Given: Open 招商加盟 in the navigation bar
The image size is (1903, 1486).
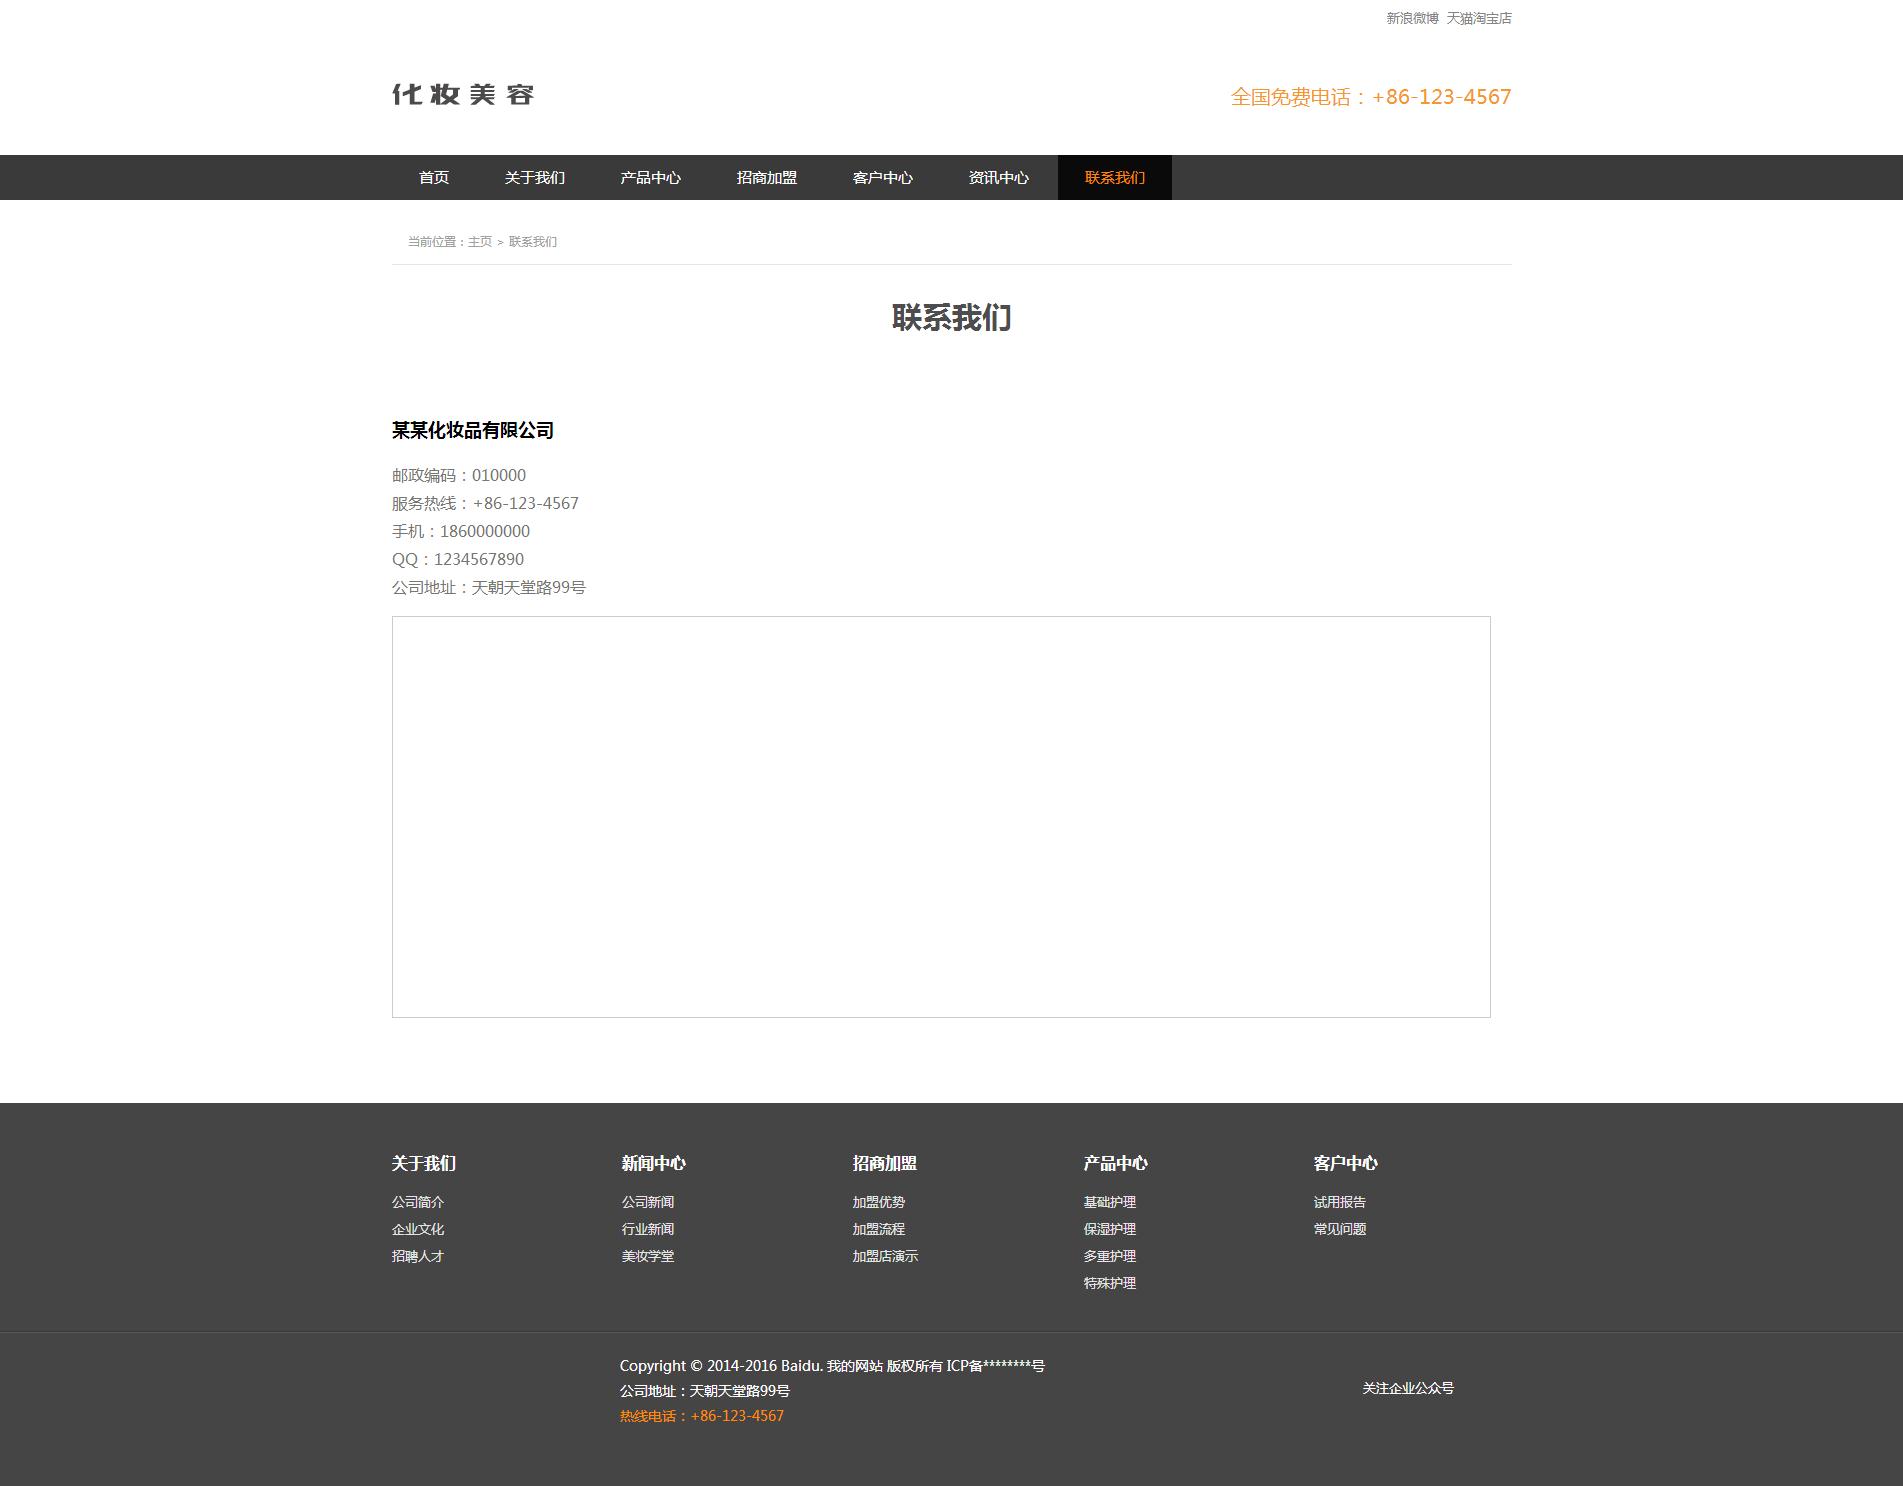Looking at the screenshot, I should pyautogui.click(x=766, y=178).
